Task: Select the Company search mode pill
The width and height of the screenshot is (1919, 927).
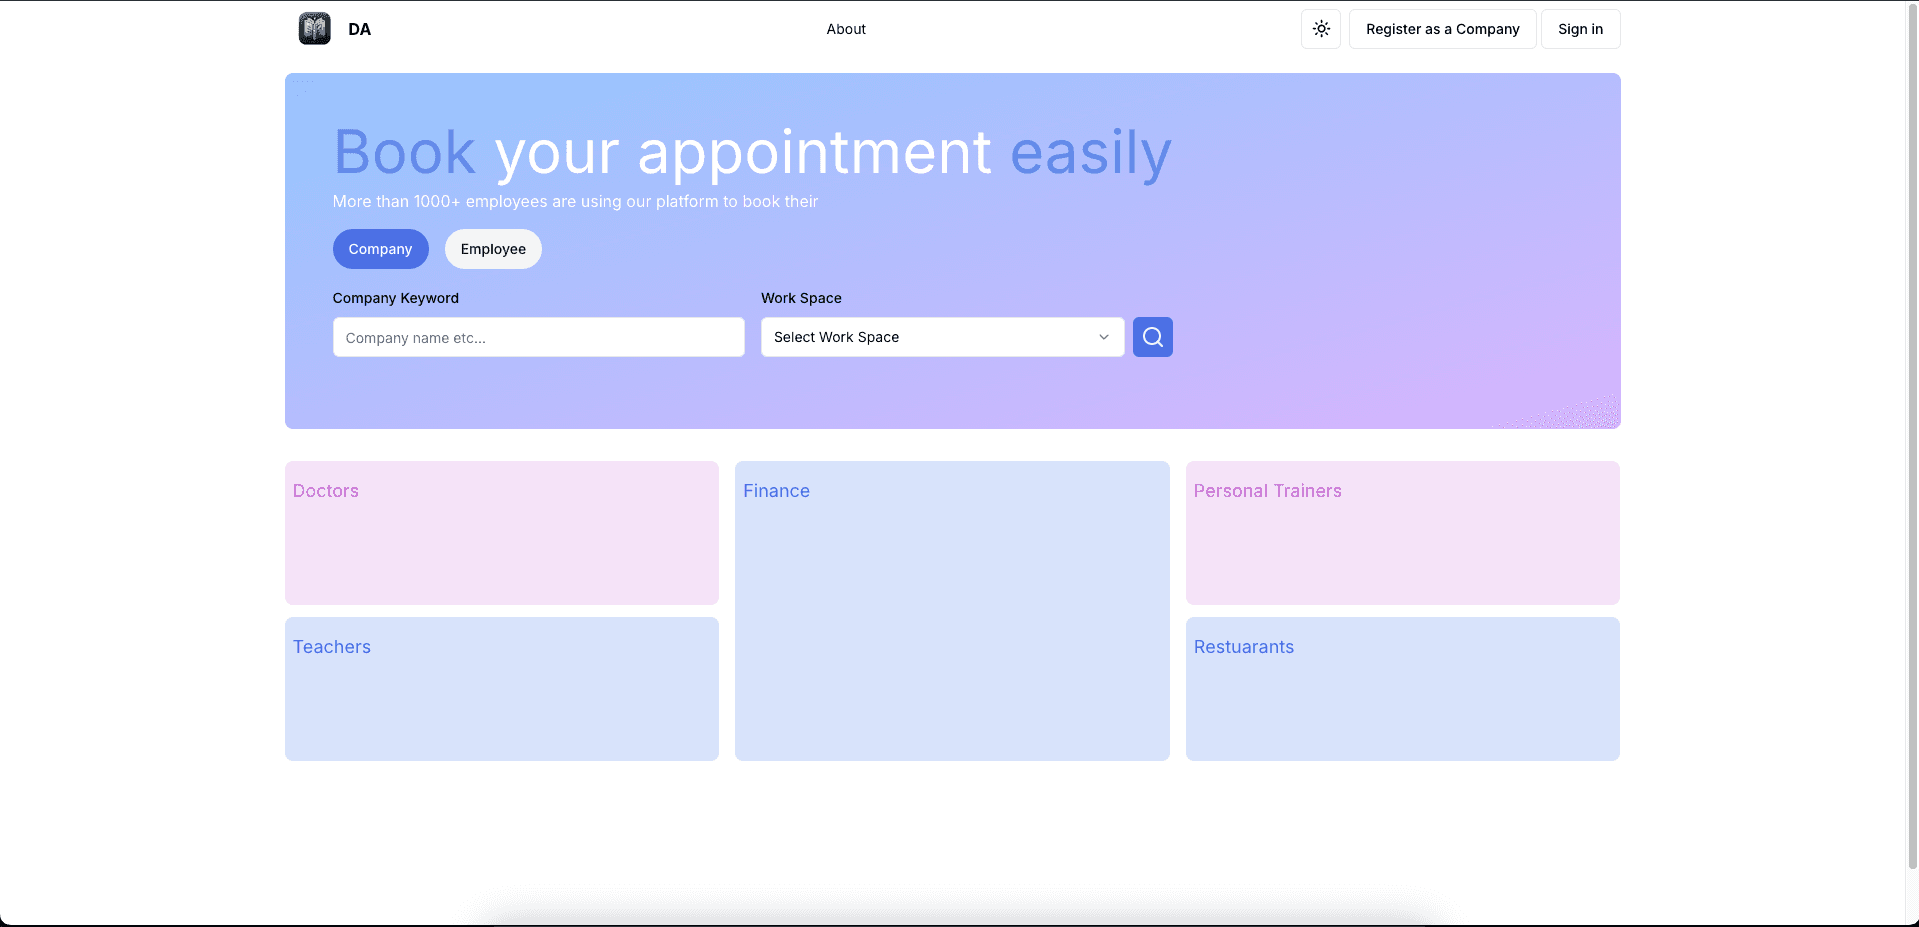Action: click(x=380, y=249)
